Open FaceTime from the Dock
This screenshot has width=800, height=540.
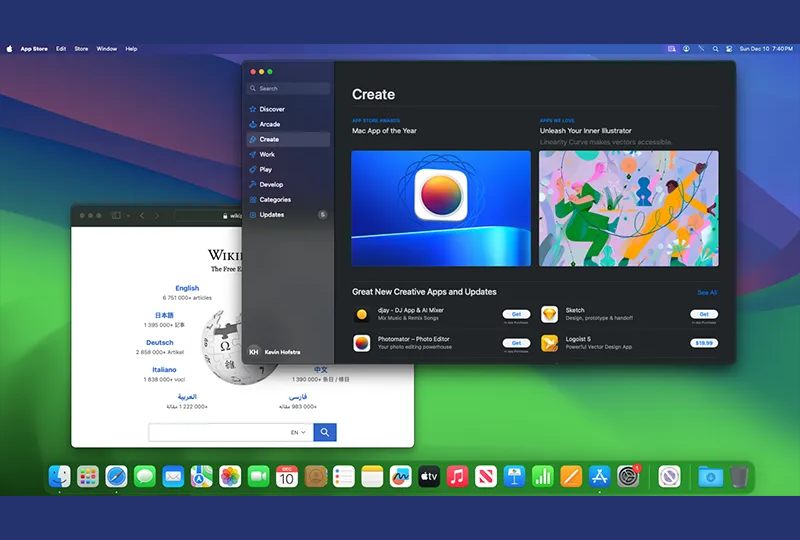click(x=259, y=477)
